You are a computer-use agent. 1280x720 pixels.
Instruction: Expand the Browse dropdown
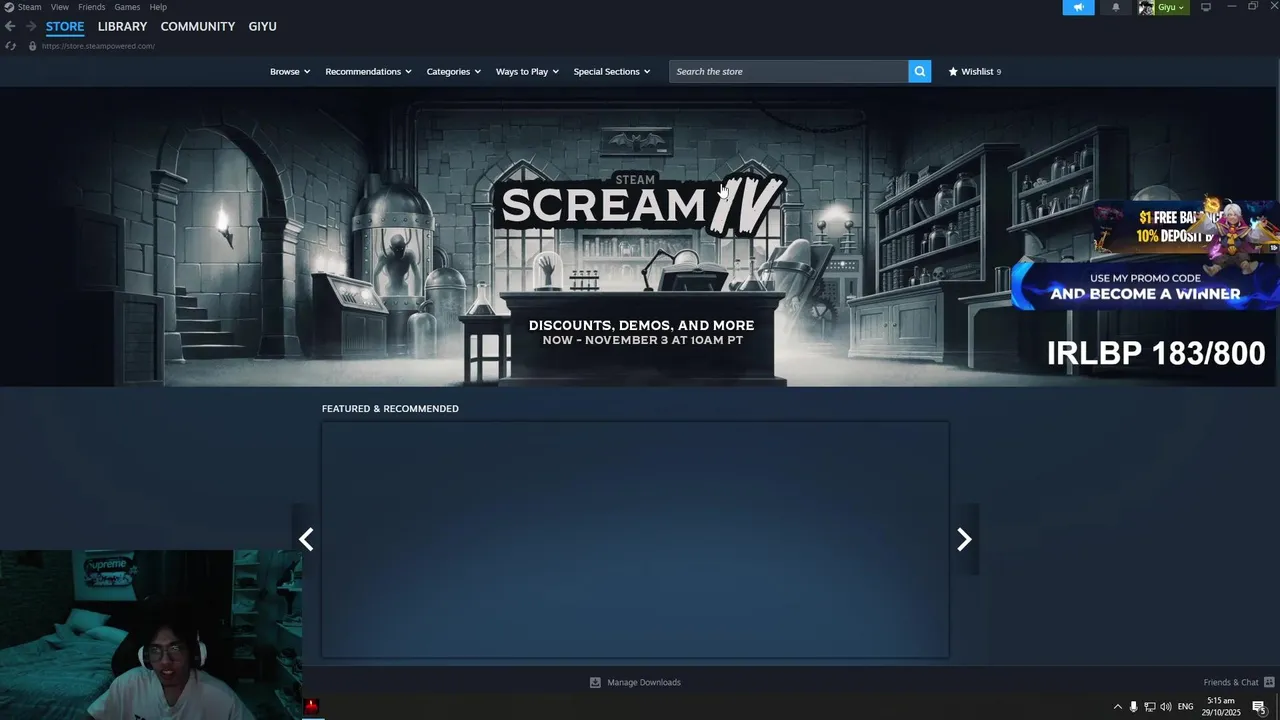click(x=290, y=71)
